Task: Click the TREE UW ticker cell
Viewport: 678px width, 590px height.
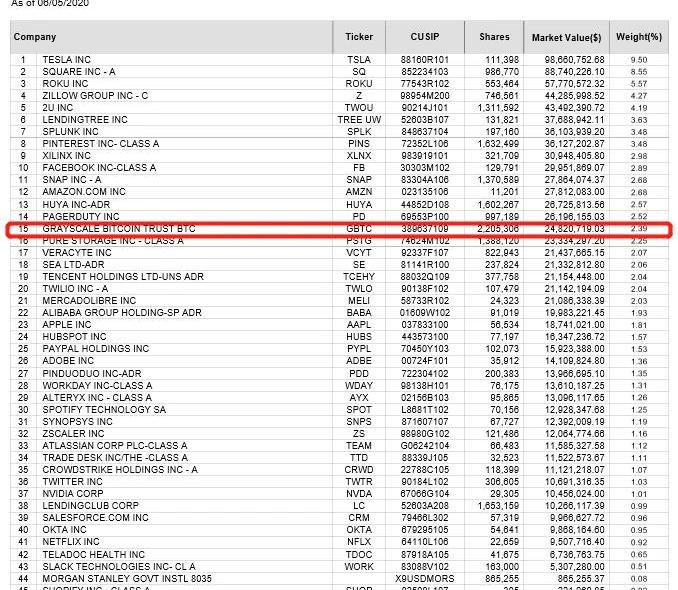Action: tap(359, 120)
